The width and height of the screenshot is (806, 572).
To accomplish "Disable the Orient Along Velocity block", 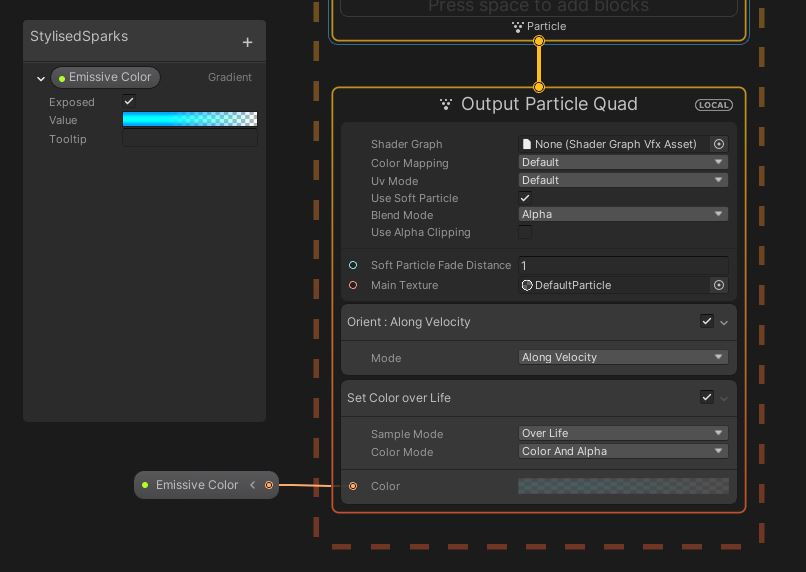I will click(707, 321).
